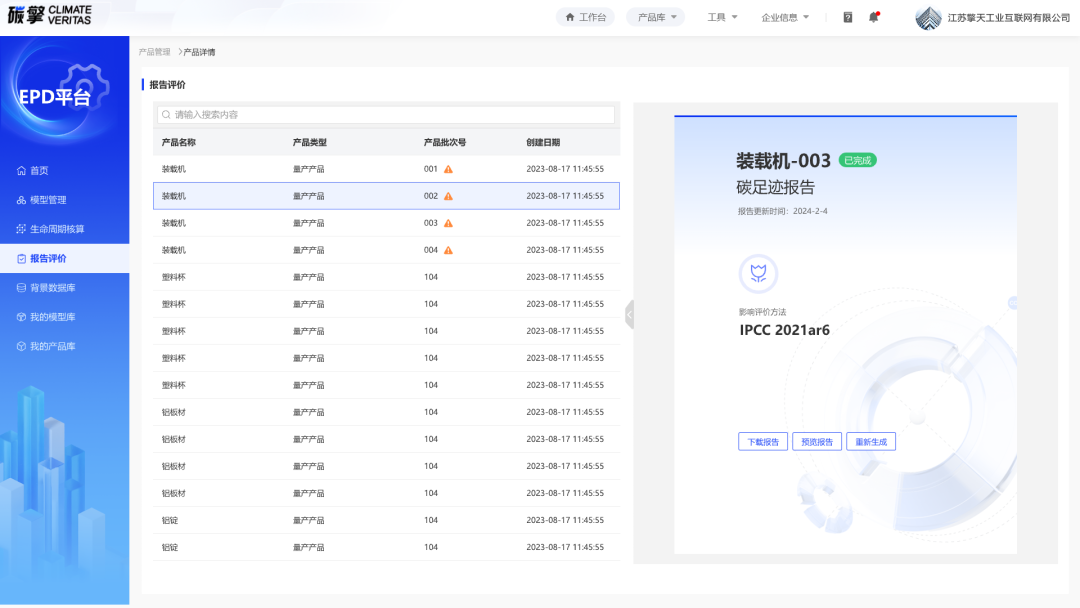Collapse the report preview panel handle
Viewport: 1080px width, 608px height.
pos(629,314)
